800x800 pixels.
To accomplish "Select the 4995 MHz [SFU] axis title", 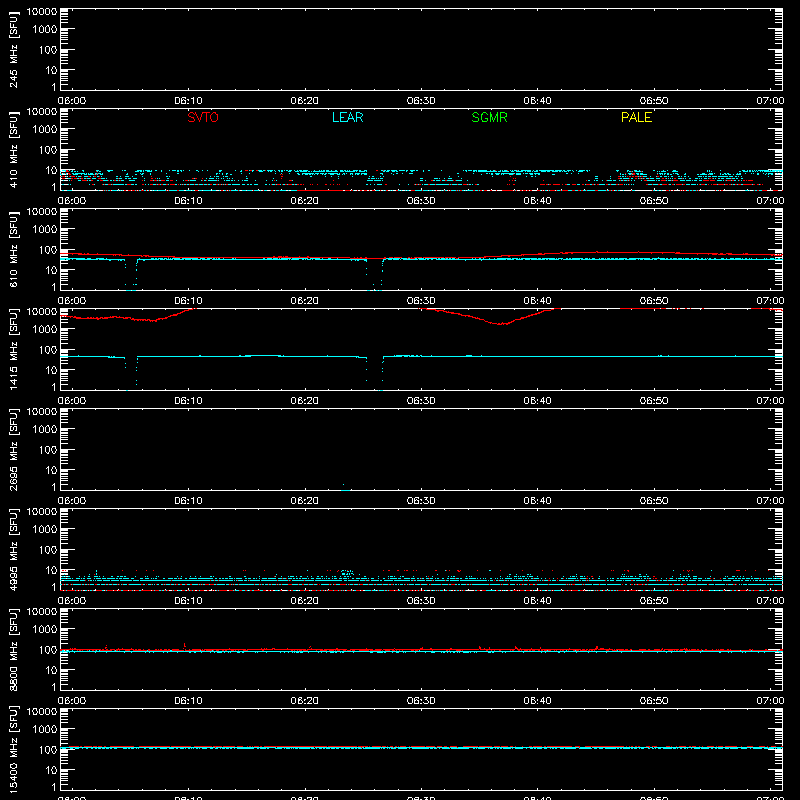I will [13, 549].
